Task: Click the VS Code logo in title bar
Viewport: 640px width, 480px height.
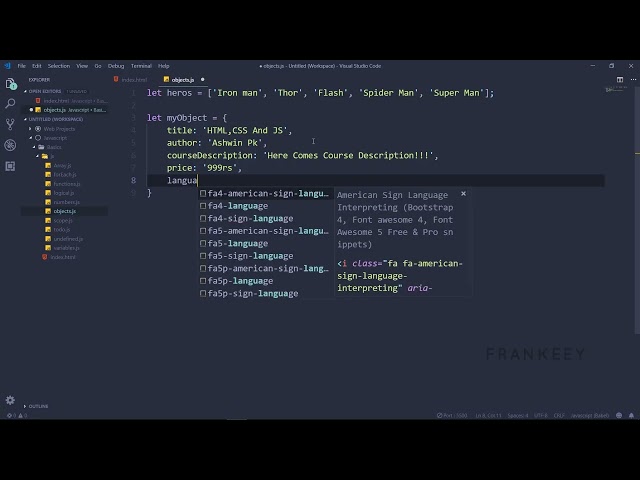Action: 7,66
